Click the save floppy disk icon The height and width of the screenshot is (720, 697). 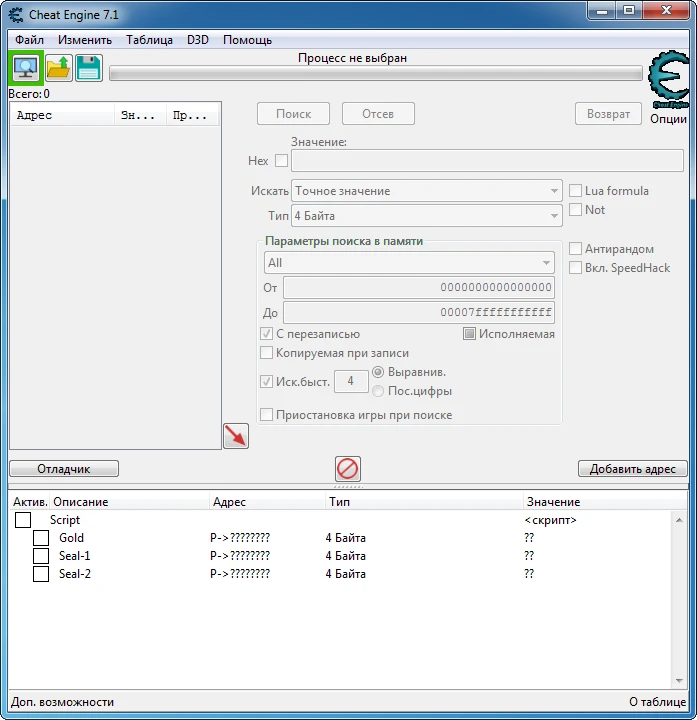(x=88, y=68)
